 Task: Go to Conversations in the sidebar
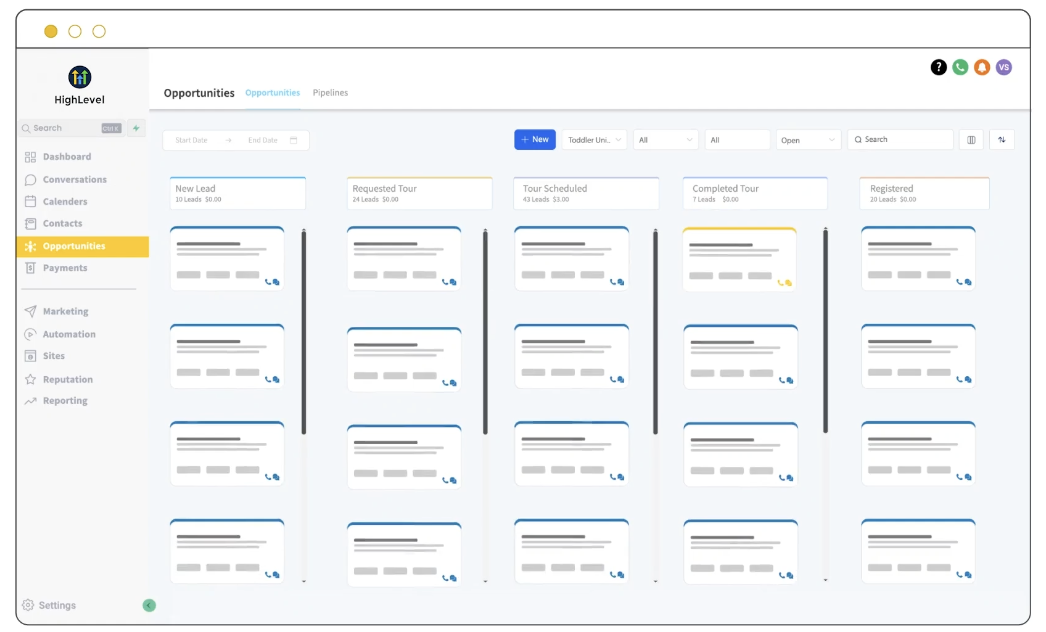[x=74, y=180]
